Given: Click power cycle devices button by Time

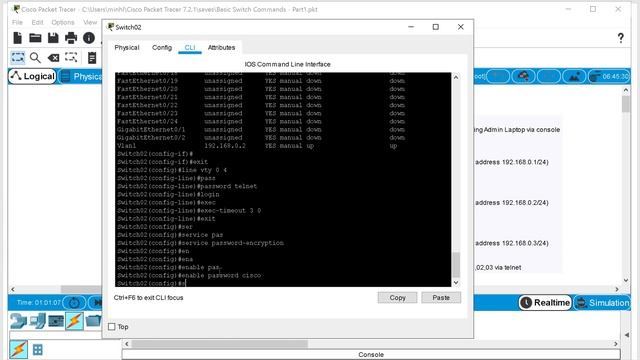Looking at the screenshot, I should click(74, 303).
